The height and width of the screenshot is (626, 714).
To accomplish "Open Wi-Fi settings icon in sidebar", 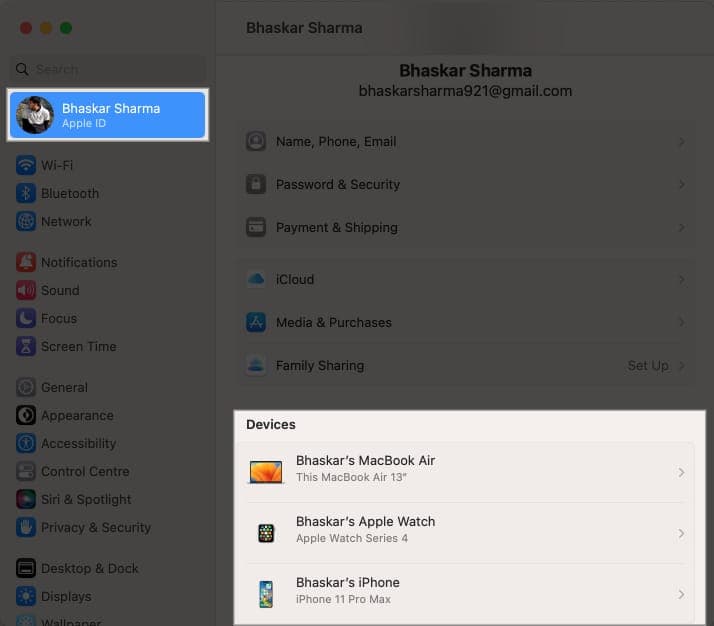I will click(26, 165).
